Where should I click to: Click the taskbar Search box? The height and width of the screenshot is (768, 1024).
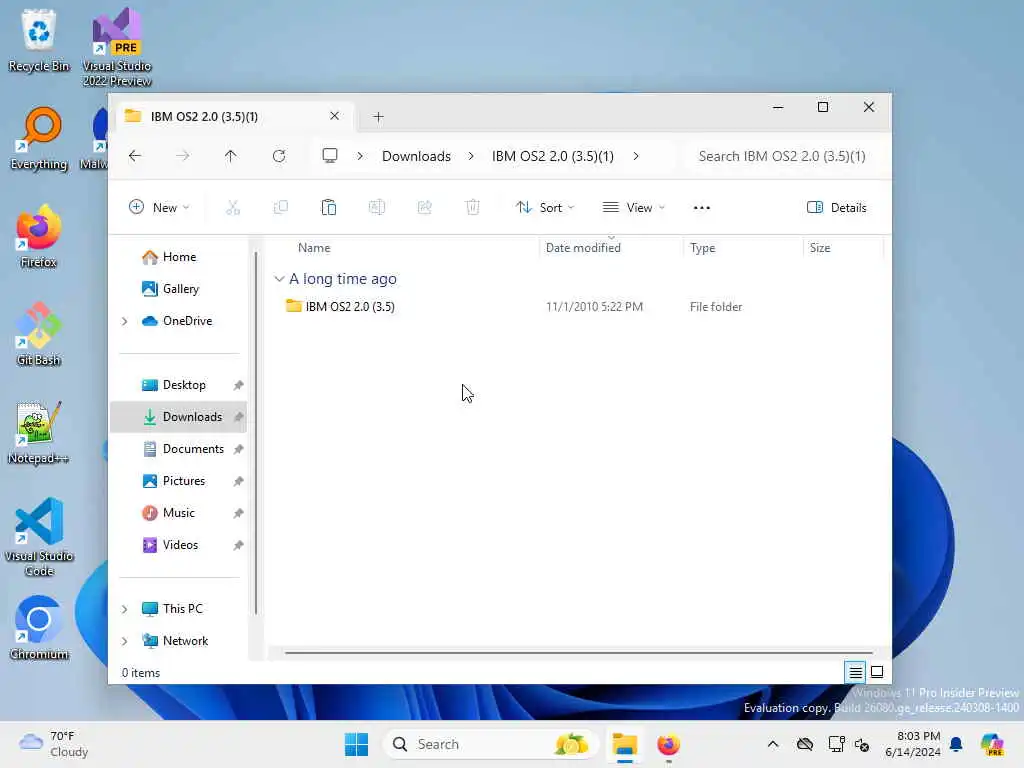point(490,744)
